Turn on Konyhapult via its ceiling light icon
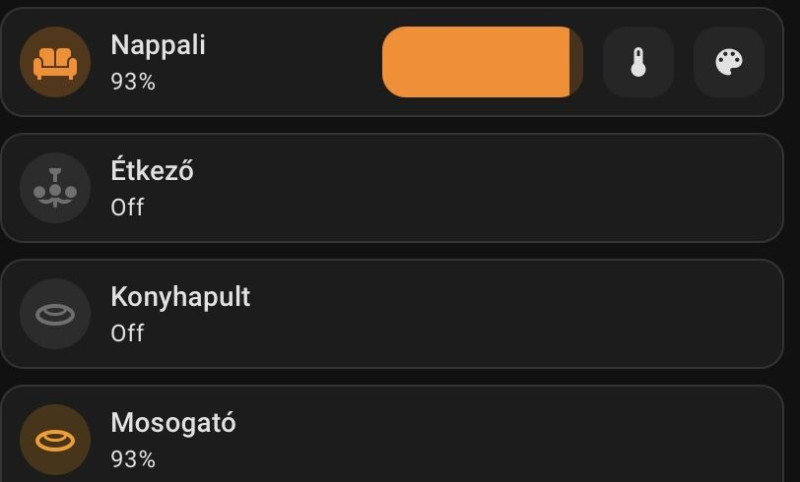Screen dimensions: 800x482 click(x=55, y=314)
